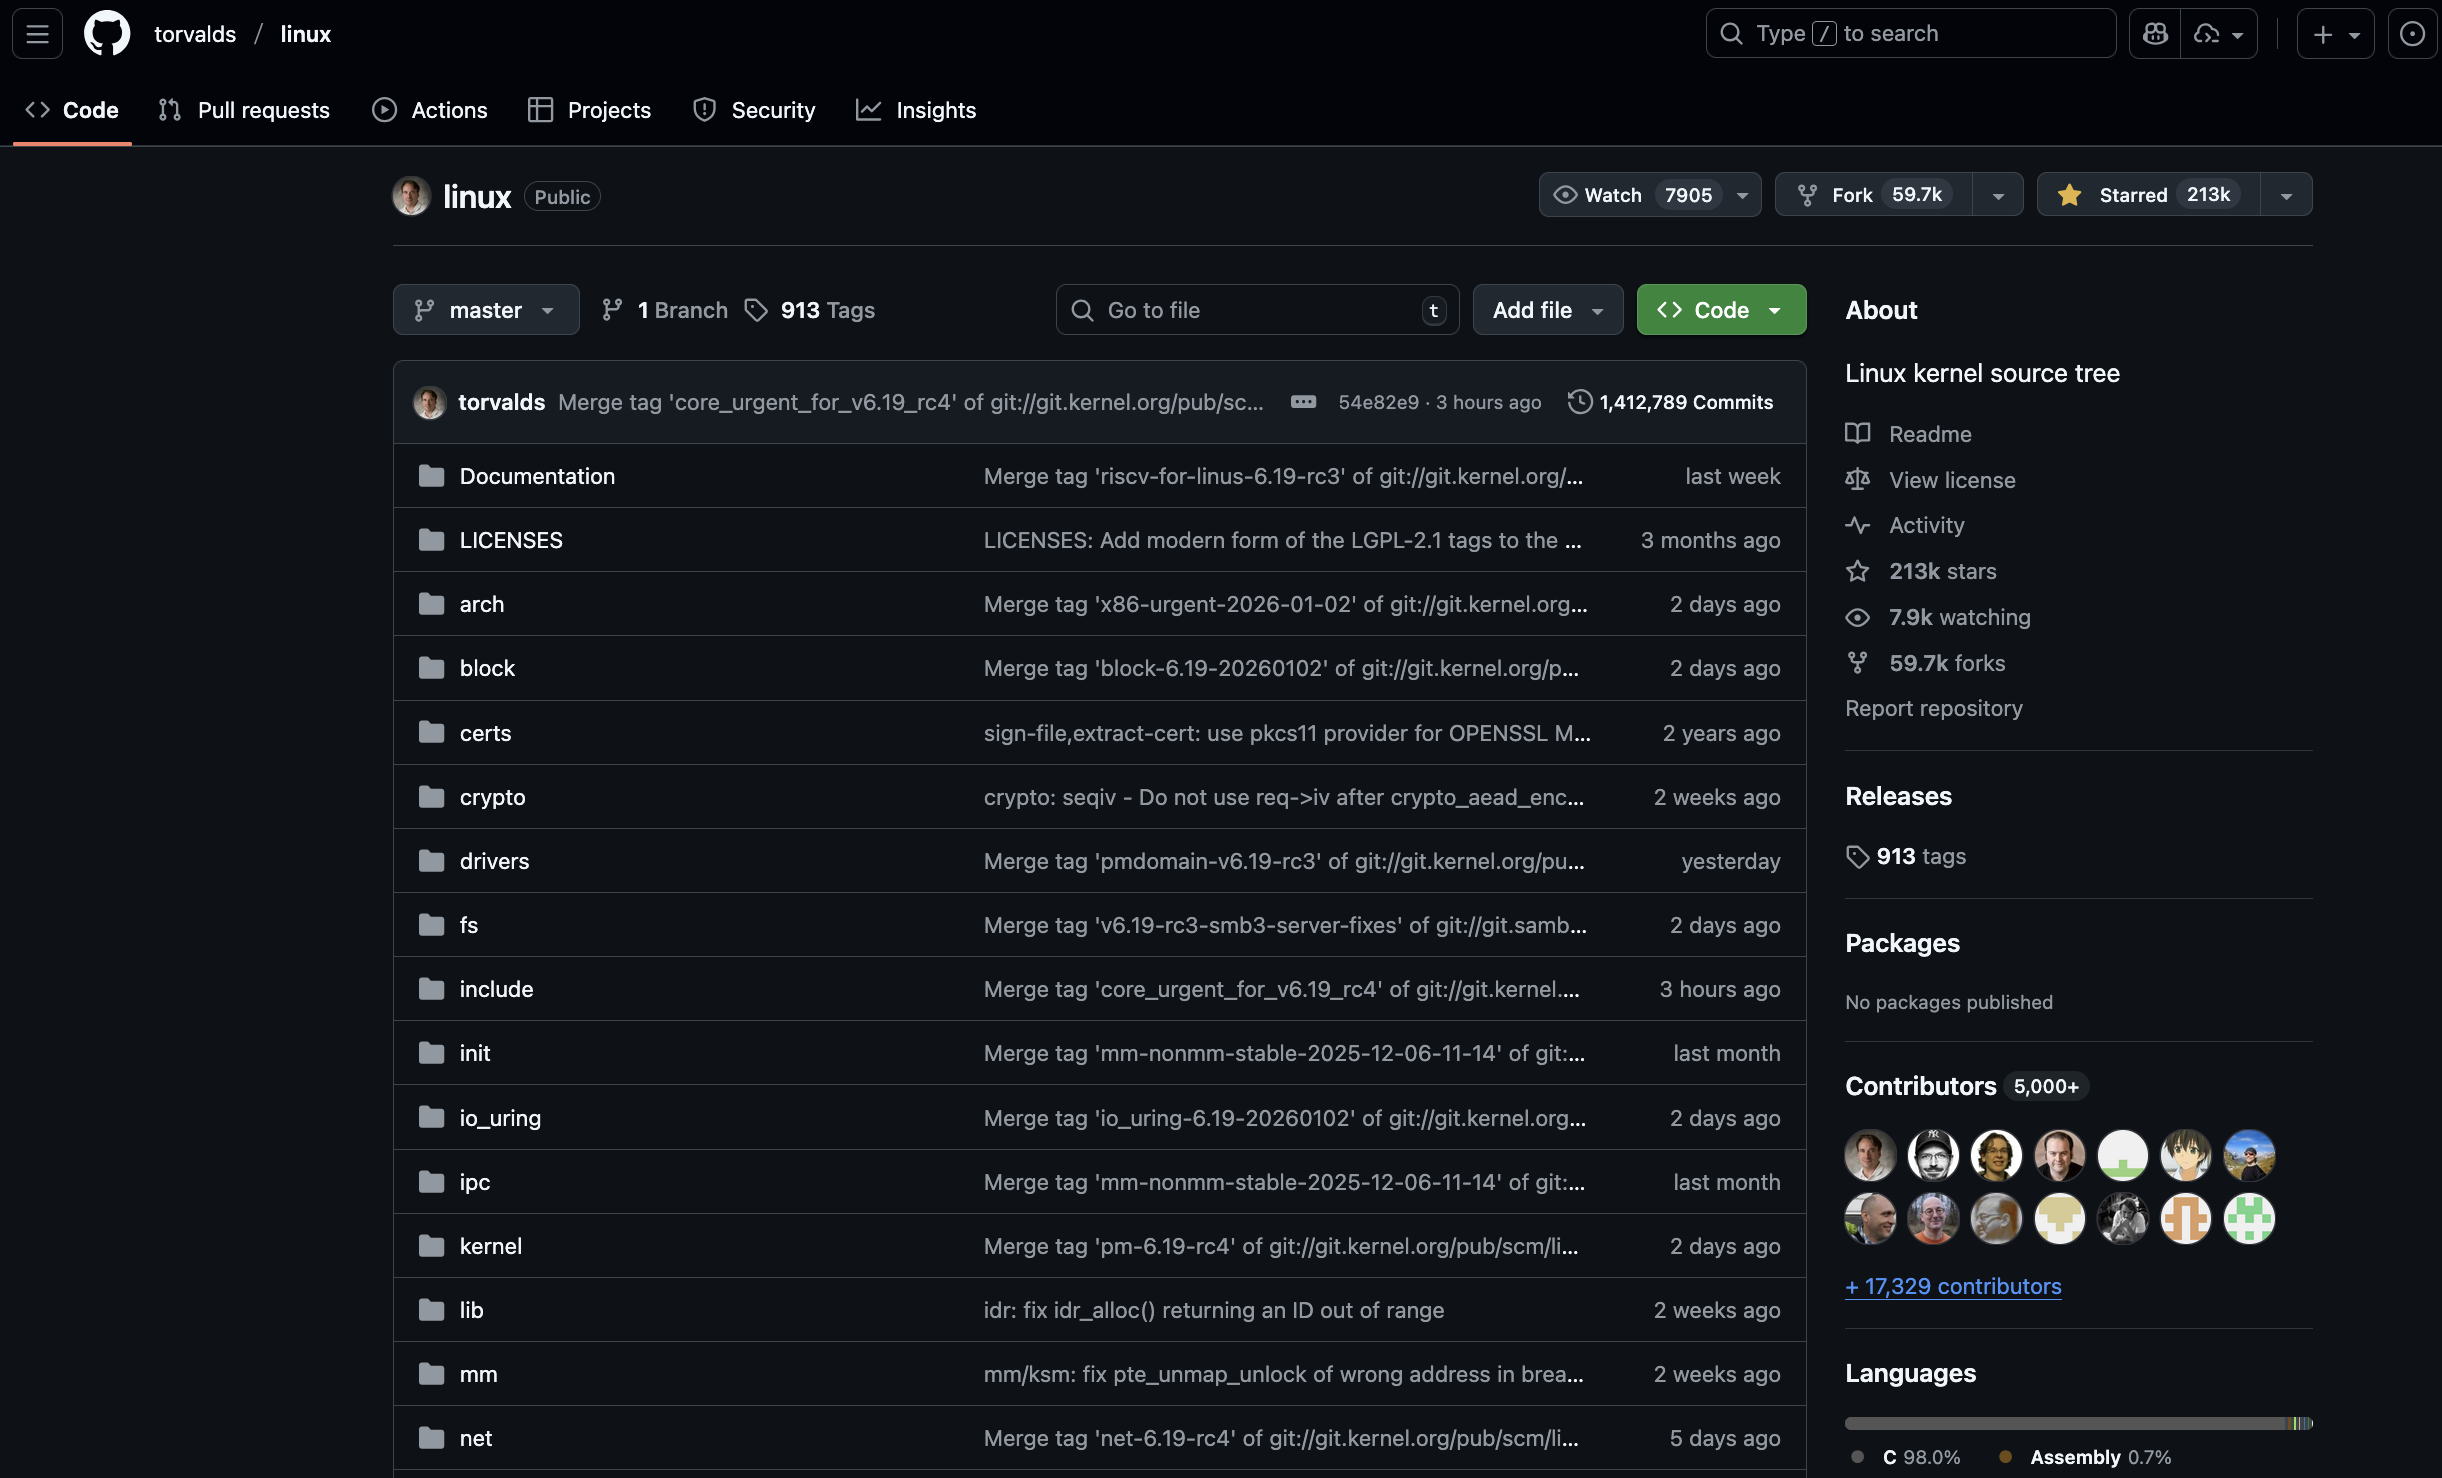2442x1478 pixels.
Task: Expand the star lists dropdown arrow
Action: [x=2286, y=196]
